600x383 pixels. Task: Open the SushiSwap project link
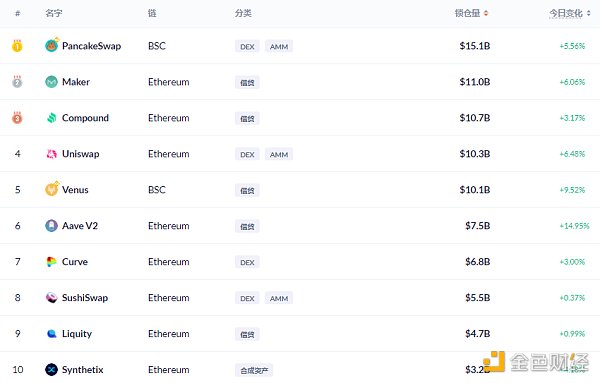point(85,298)
